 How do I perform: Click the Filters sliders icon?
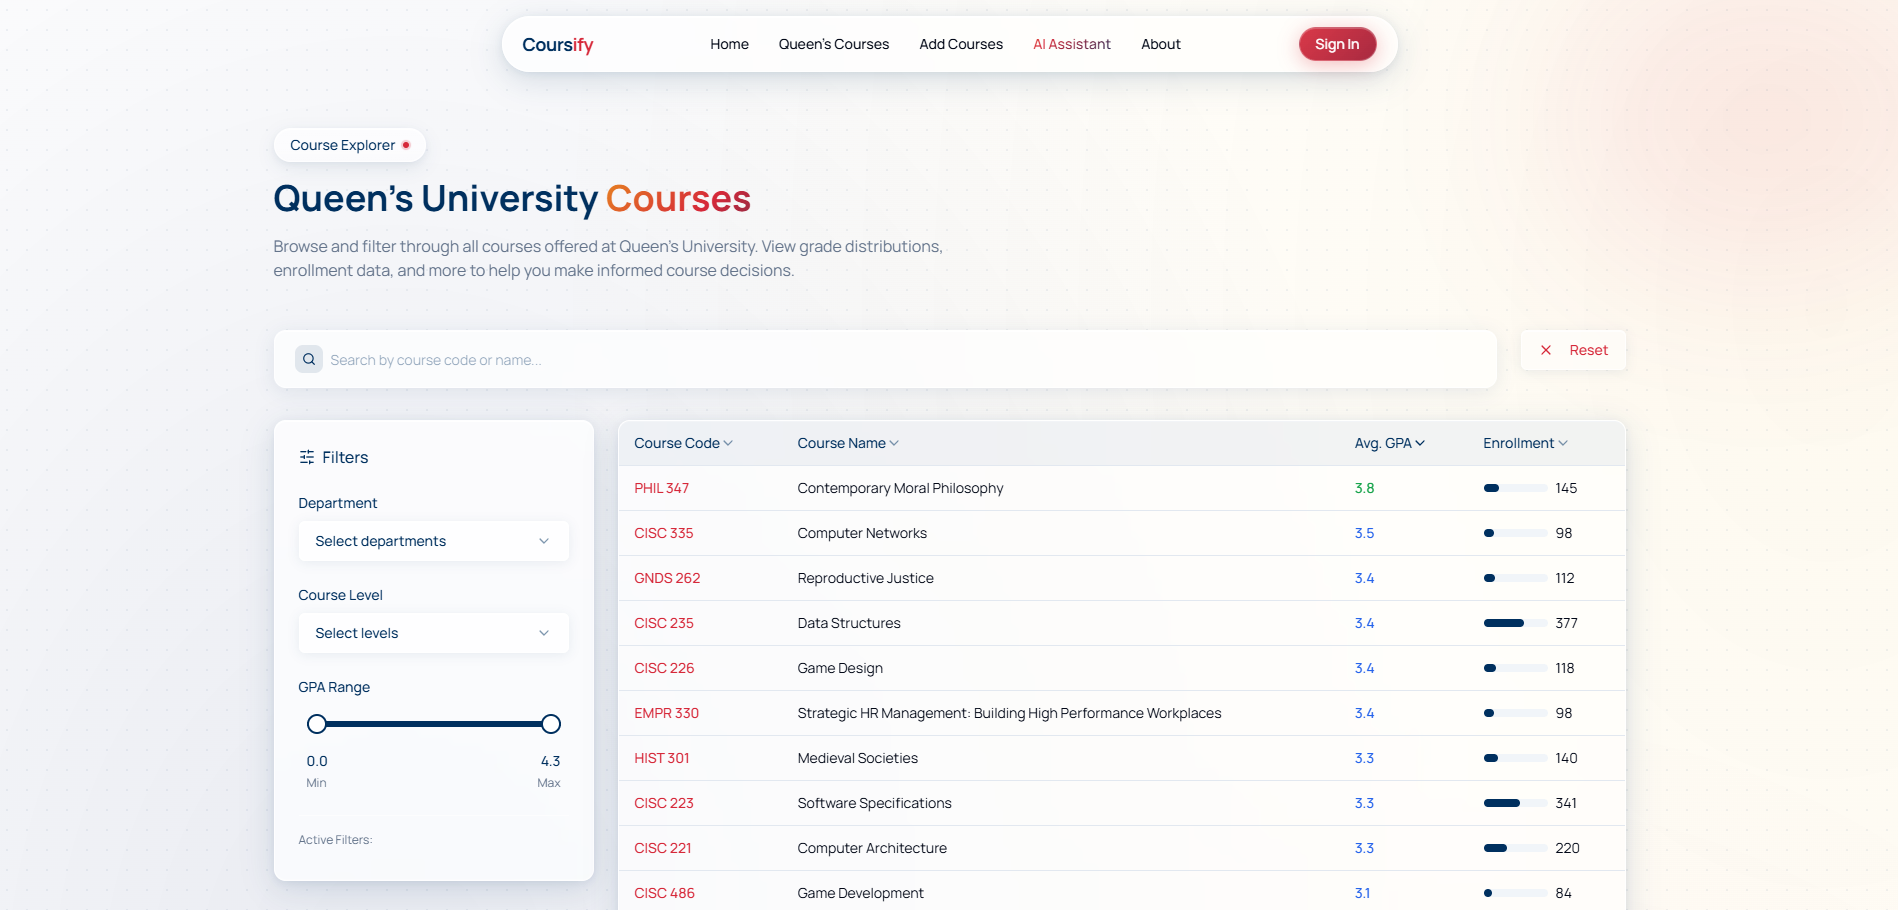tap(307, 457)
